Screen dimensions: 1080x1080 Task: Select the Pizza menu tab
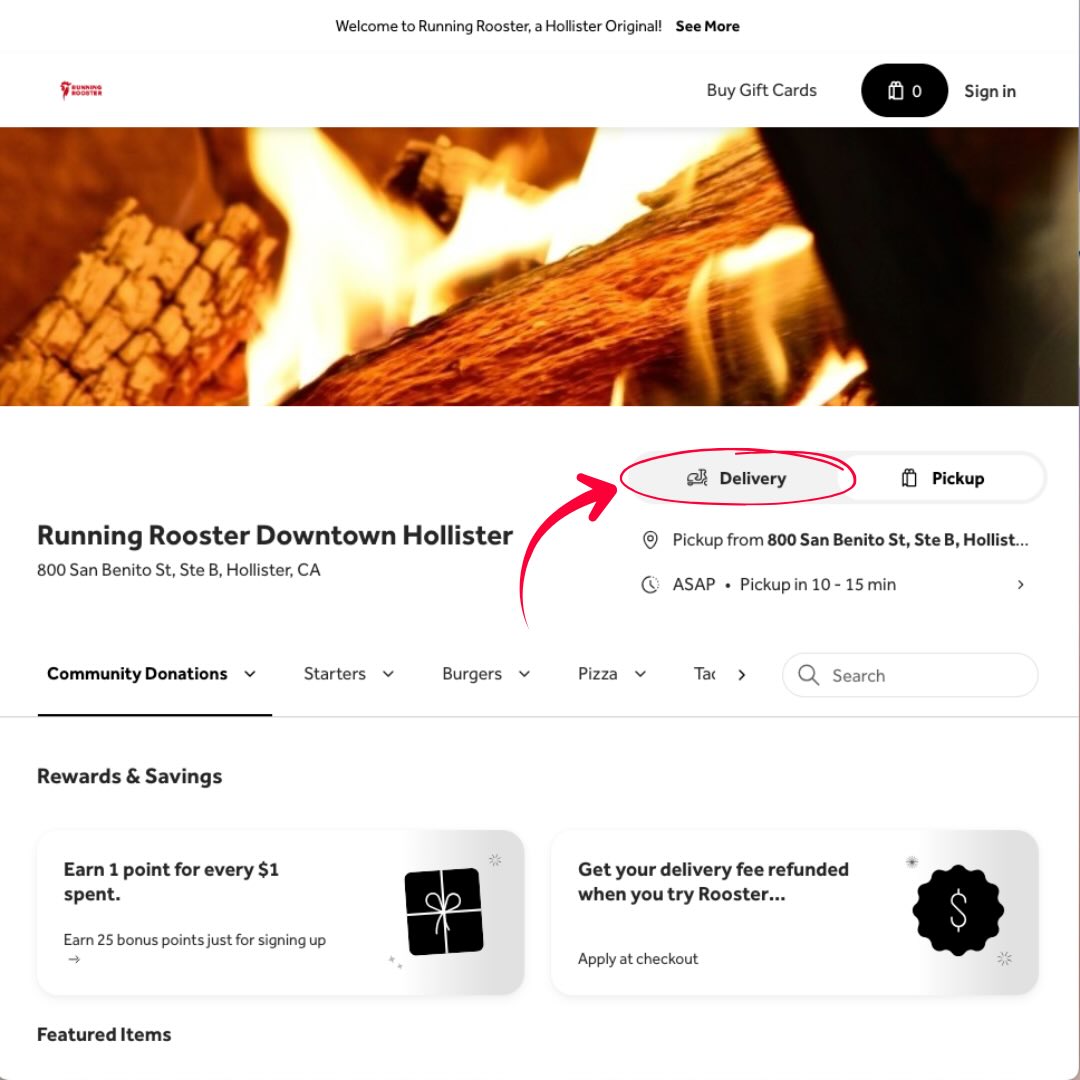click(597, 674)
